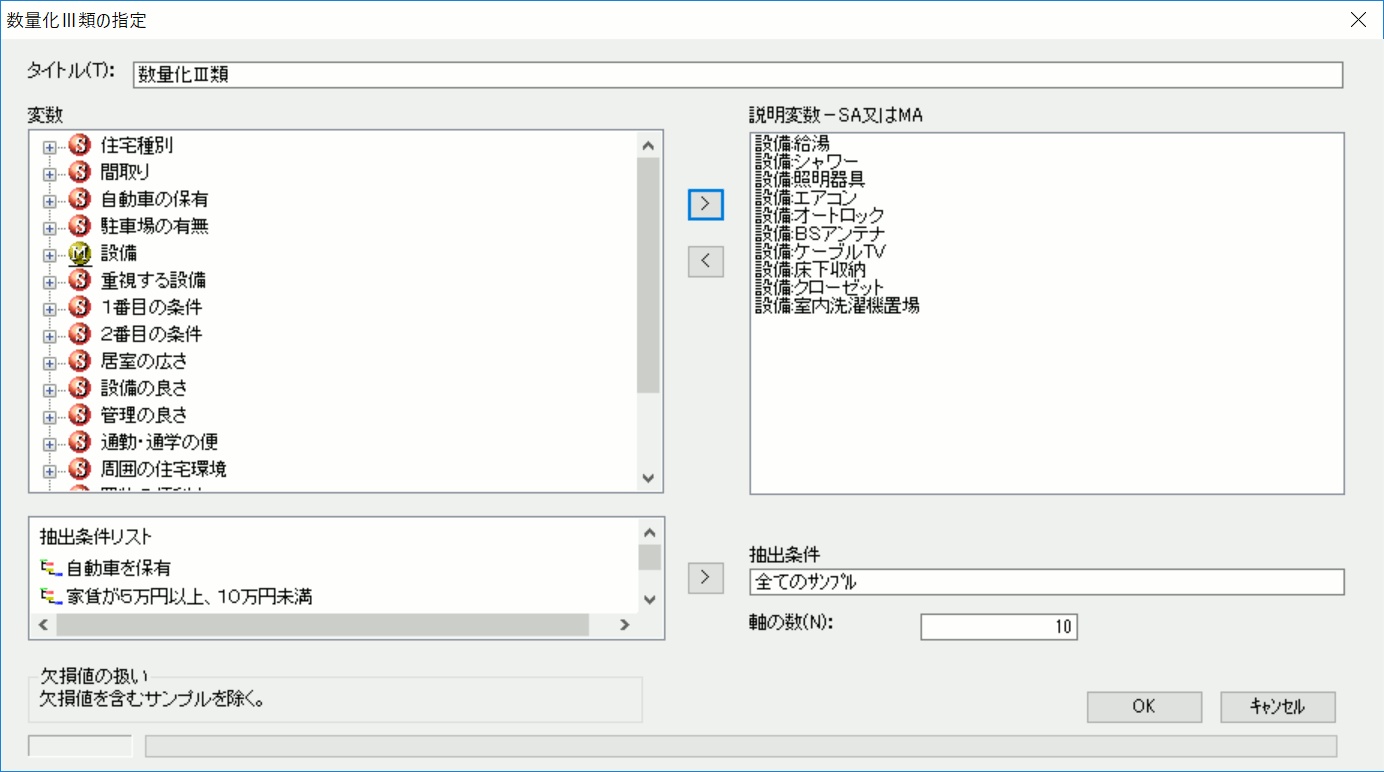
Task: Select 設備:シャワー in explanatory variables
Action: point(807,161)
